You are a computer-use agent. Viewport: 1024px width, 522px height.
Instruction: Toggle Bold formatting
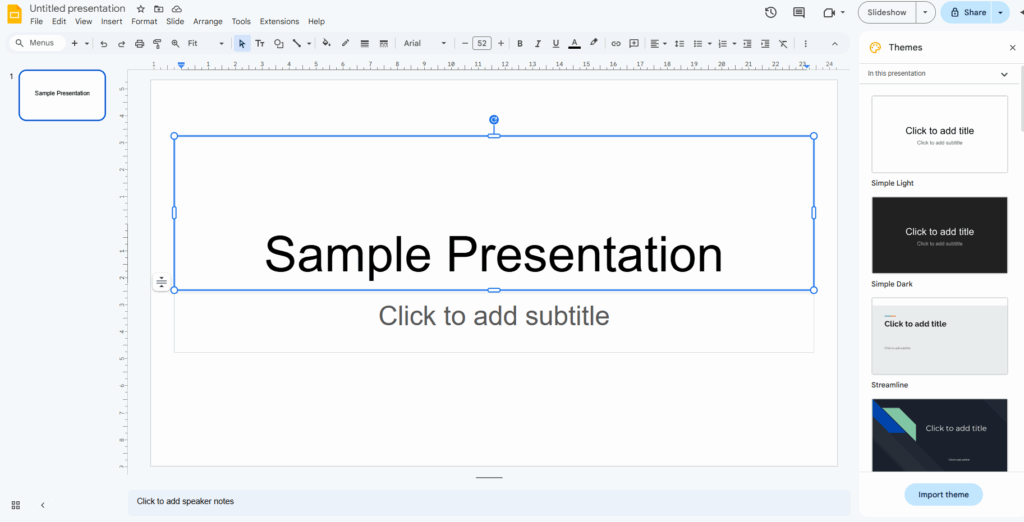[520, 44]
